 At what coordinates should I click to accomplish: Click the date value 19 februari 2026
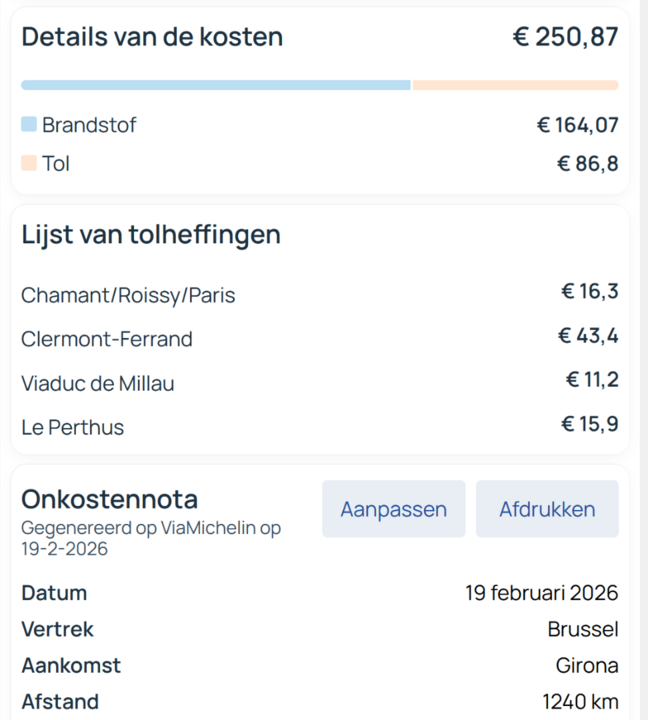541,592
